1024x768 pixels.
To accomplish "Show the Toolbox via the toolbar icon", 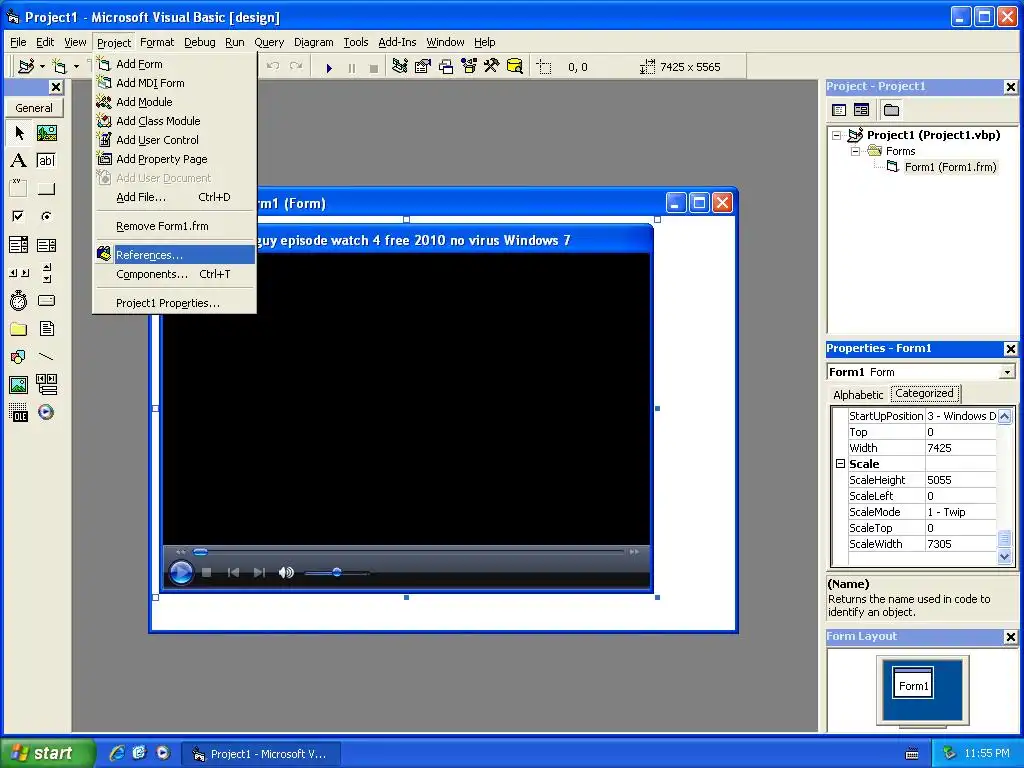I will [492, 67].
